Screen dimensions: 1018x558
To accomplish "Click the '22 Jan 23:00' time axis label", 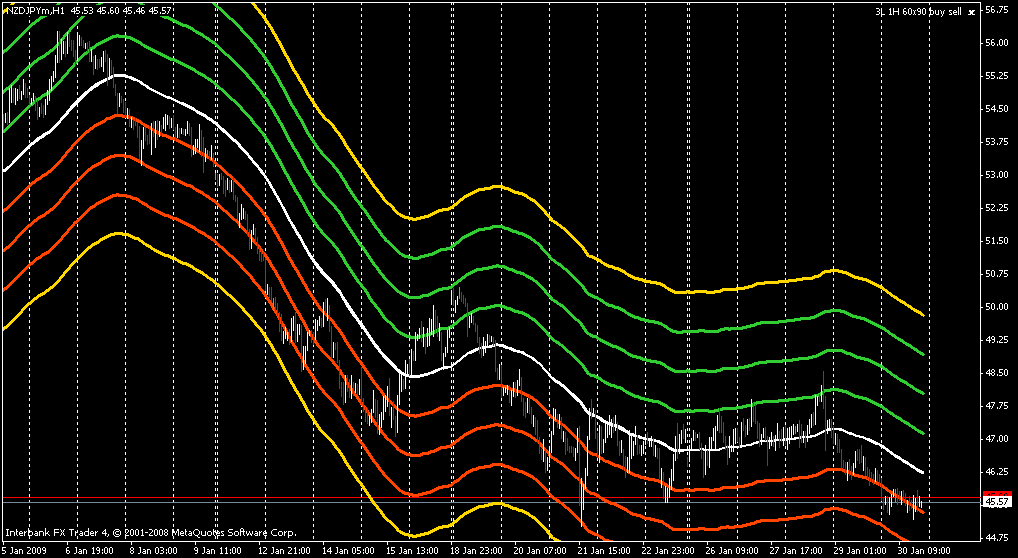I will point(669,550).
